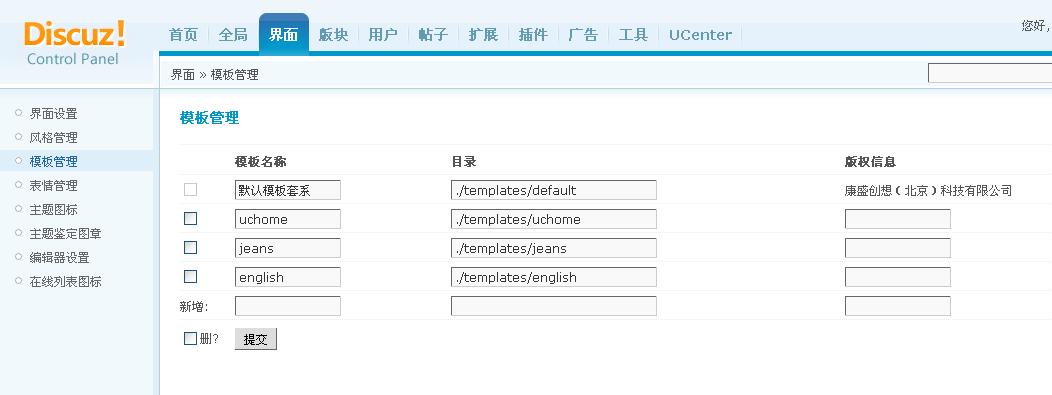Click the uchome template name field
Viewport: 1052px width, 395px height.
288,219
